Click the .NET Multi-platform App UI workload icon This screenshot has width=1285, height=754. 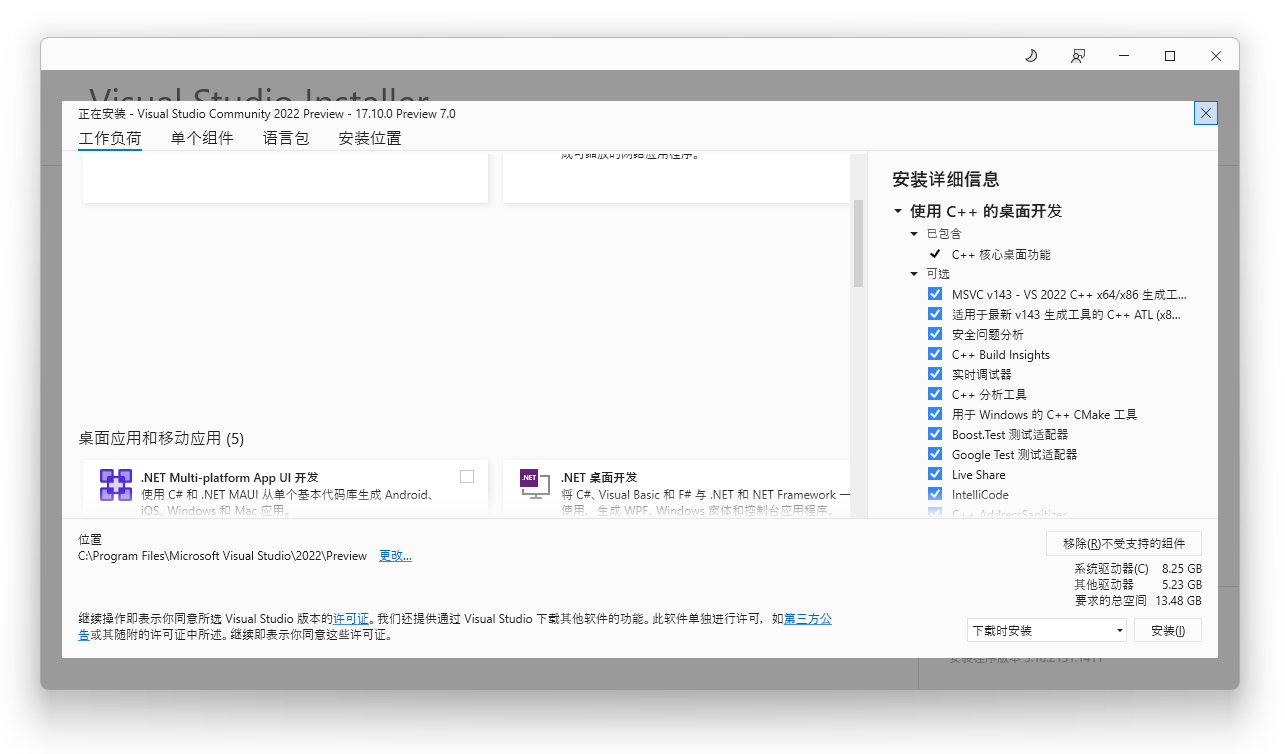click(x=116, y=485)
